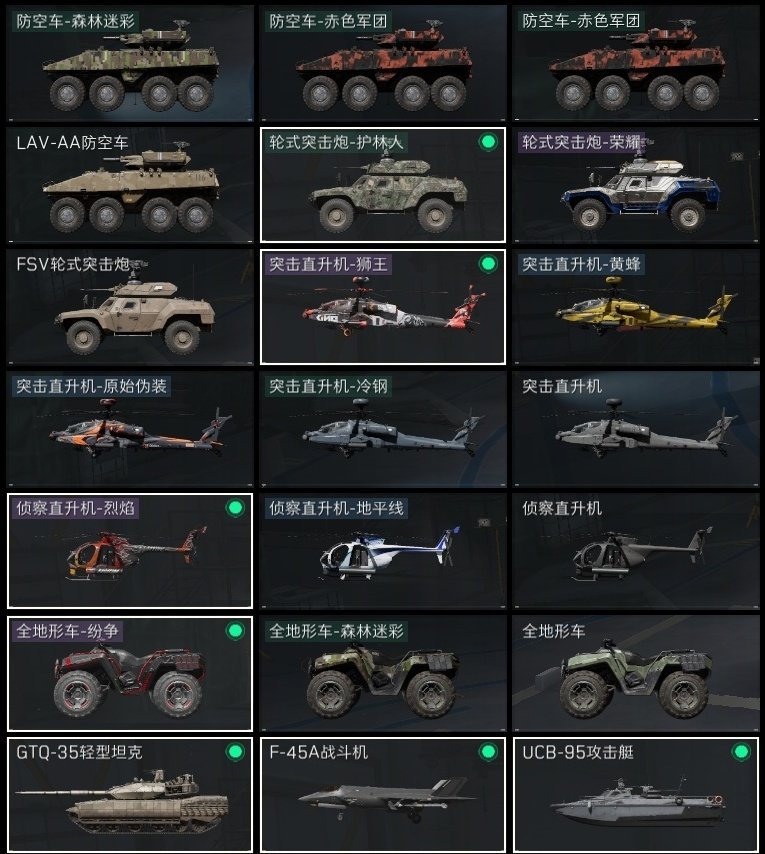This screenshot has height=854, width=765.
Task: Select the yellow 突击直升机-黄蜂 helicopter
Action: pyautogui.click(x=636, y=307)
